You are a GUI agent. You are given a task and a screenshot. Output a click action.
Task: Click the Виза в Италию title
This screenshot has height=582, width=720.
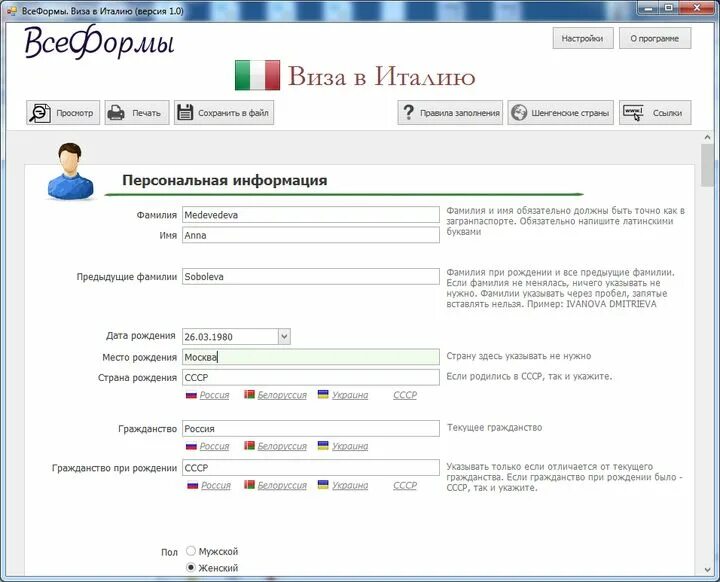(x=381, y=76)
